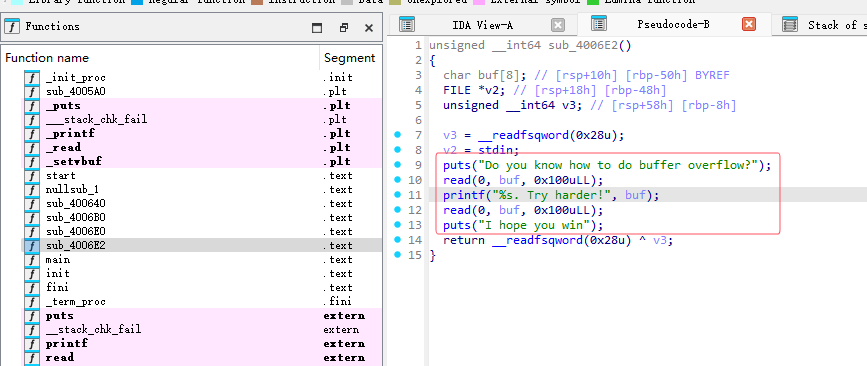The height and width of the screenshot is (366, 867).
Task: Click the IDA View-A tab icon
Action: coord(407,25)
